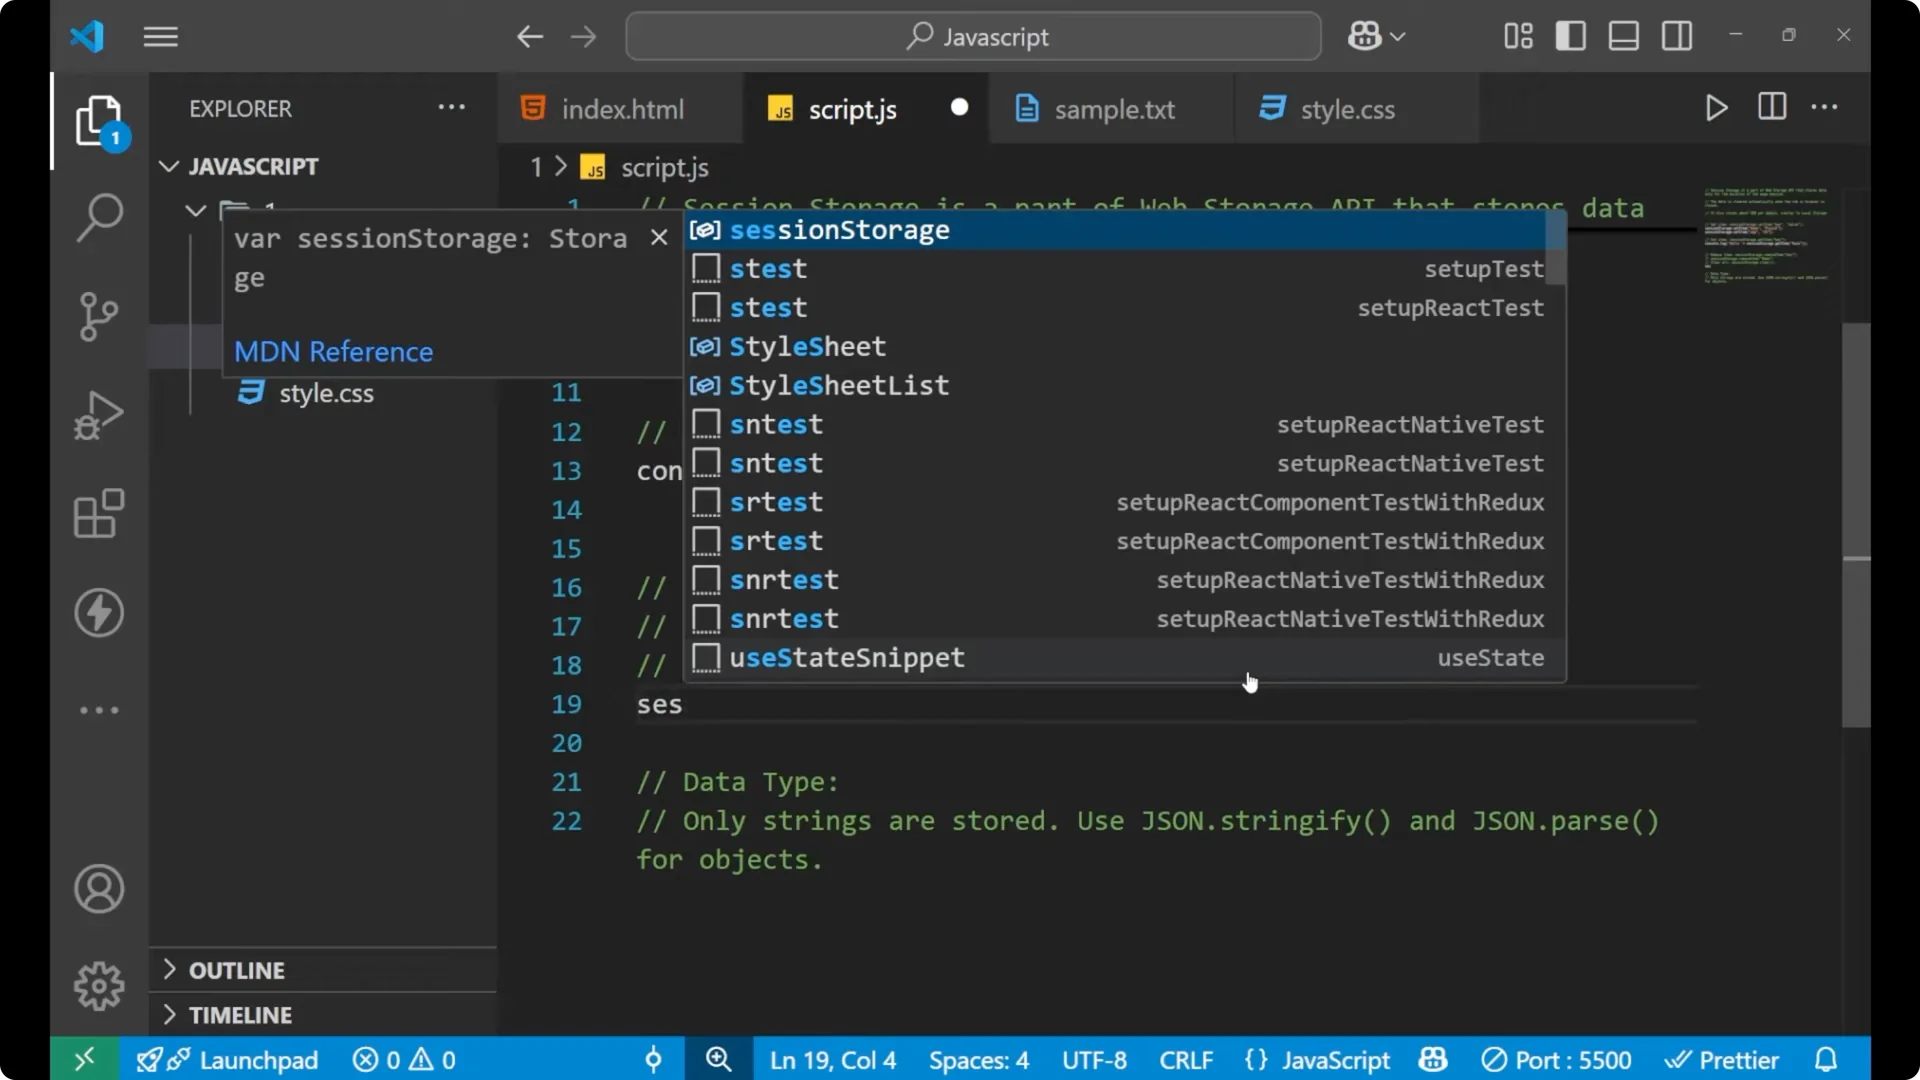Click Launchpad in the status bar
Screen dimensions: 1920x1080
(x=257, y=1059)
